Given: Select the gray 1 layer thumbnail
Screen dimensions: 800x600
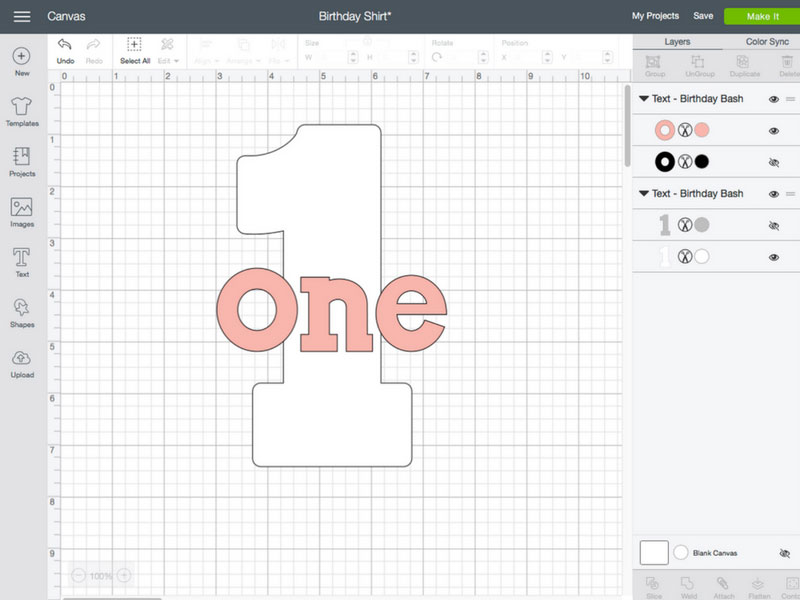Looking at the screenshot, I should point(664,224).
